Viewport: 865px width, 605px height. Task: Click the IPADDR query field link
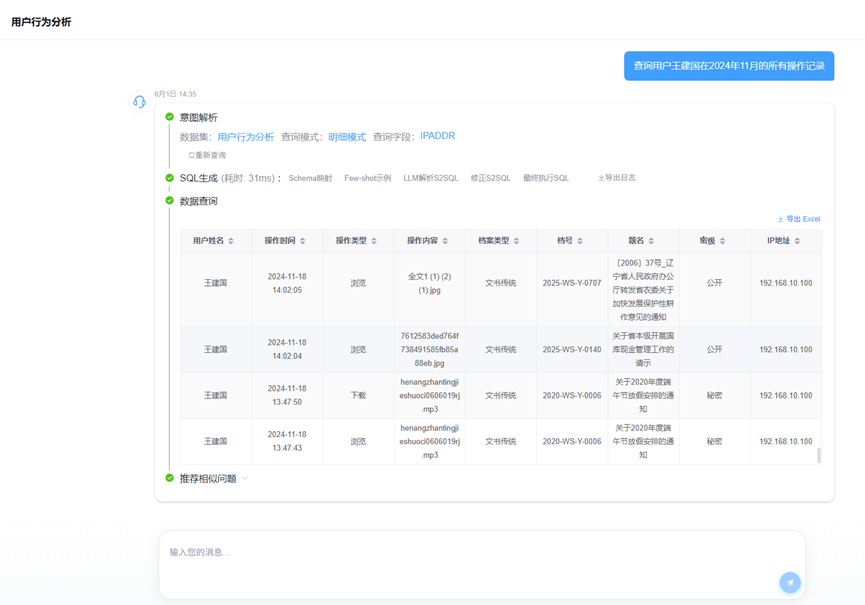tap(437, 136)
